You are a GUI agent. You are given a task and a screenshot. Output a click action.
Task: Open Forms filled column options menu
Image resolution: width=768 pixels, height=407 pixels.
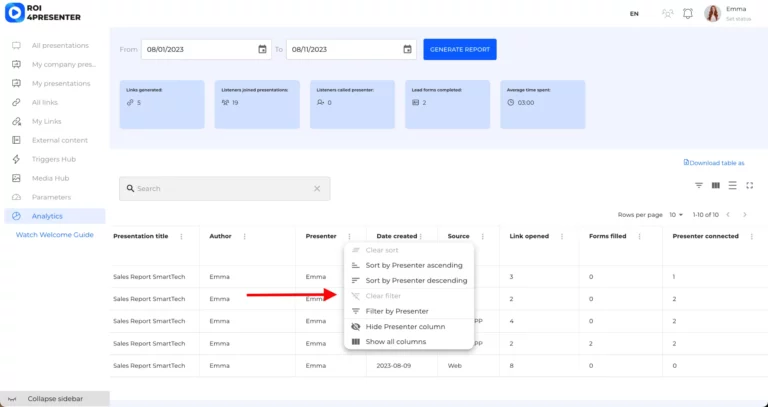(639, 237)
